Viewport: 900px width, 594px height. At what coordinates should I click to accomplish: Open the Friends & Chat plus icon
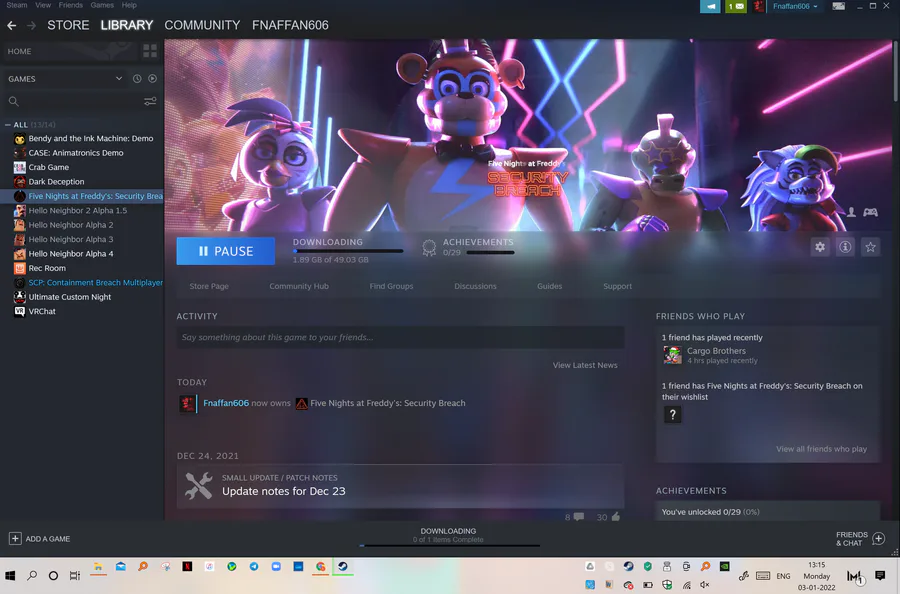[878, 538]
